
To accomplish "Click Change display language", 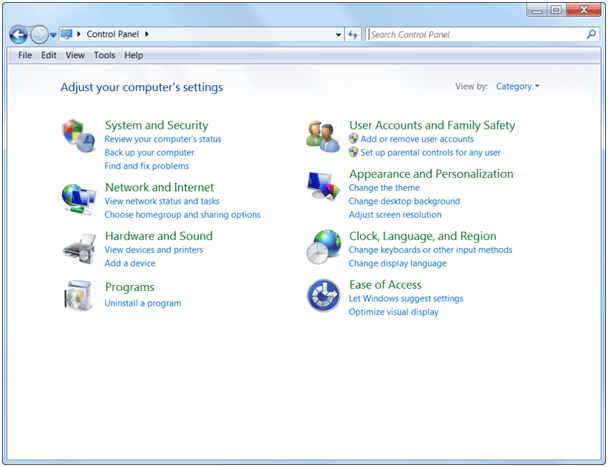I will tap(397, 263).
